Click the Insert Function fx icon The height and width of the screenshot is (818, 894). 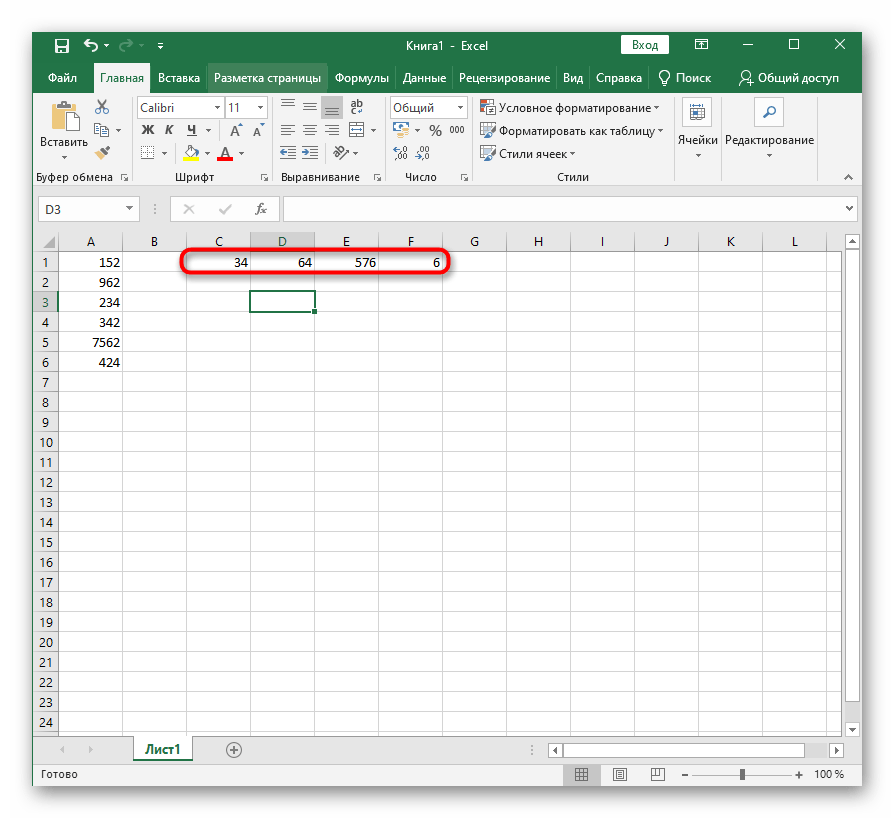coord(261,209)
